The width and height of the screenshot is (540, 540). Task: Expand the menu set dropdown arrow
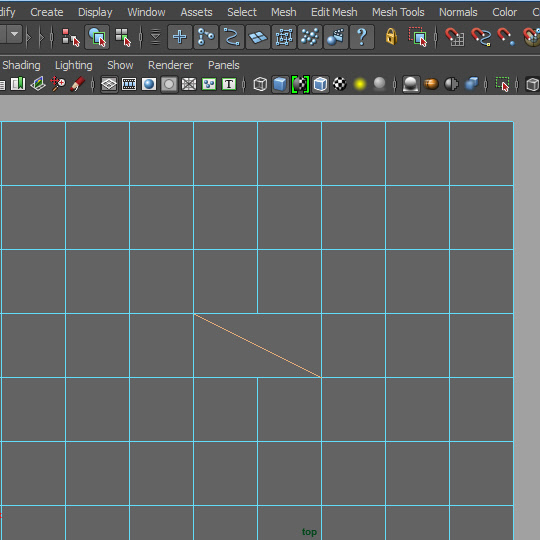point(14,34)
